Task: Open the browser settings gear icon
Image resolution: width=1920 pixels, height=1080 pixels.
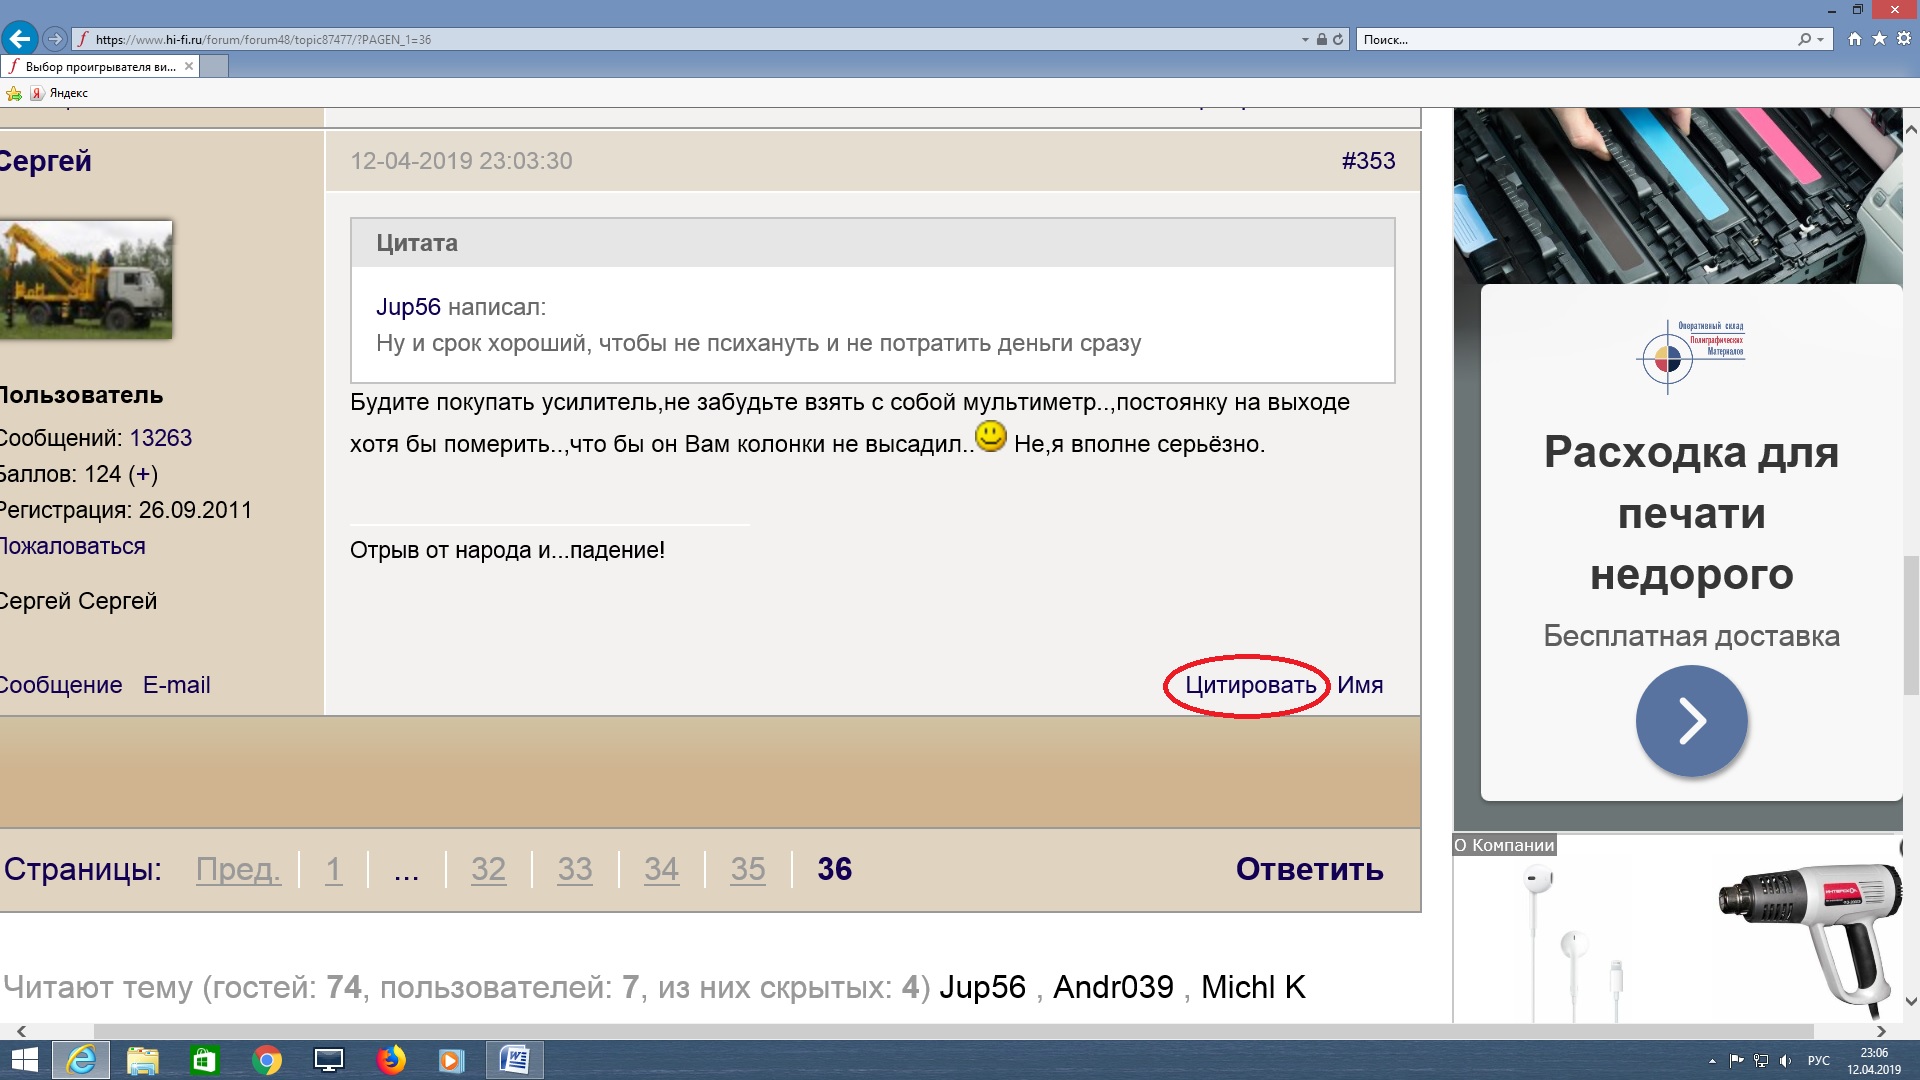Action: 1903,39
